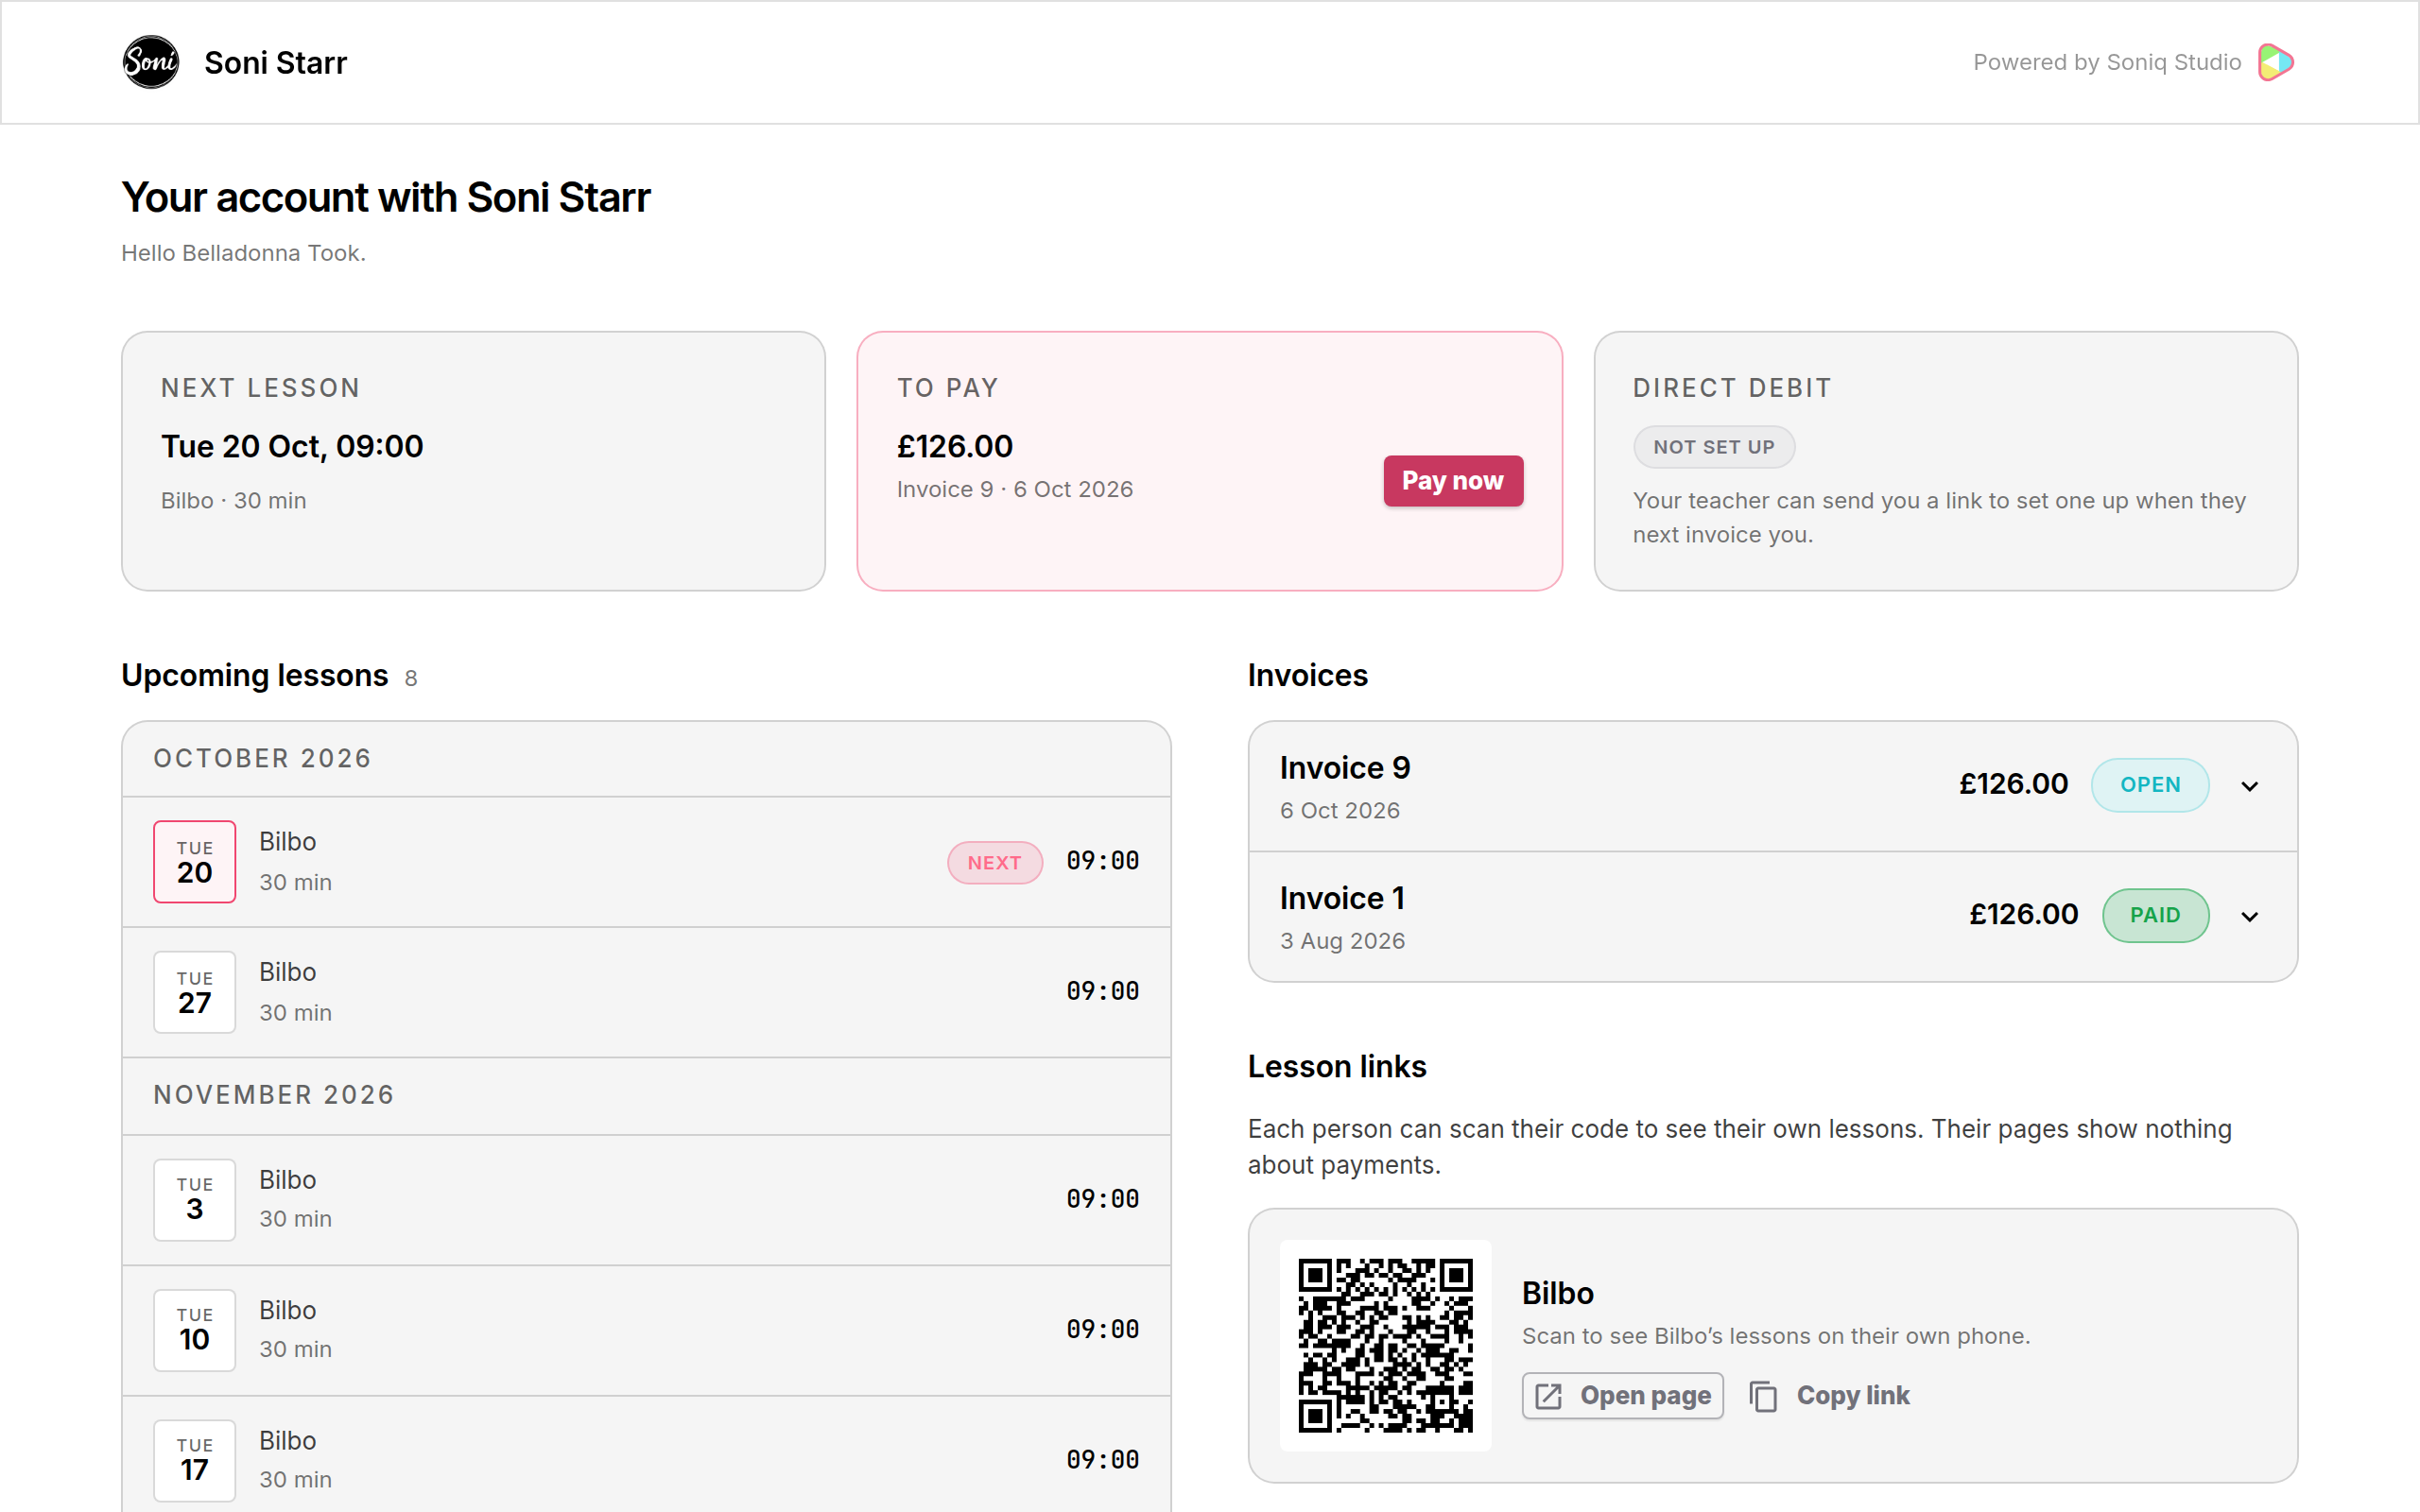
Task: Click Invoice 9 · 6 Oct 2026 in To Pay card
Action: [1015, 489]
